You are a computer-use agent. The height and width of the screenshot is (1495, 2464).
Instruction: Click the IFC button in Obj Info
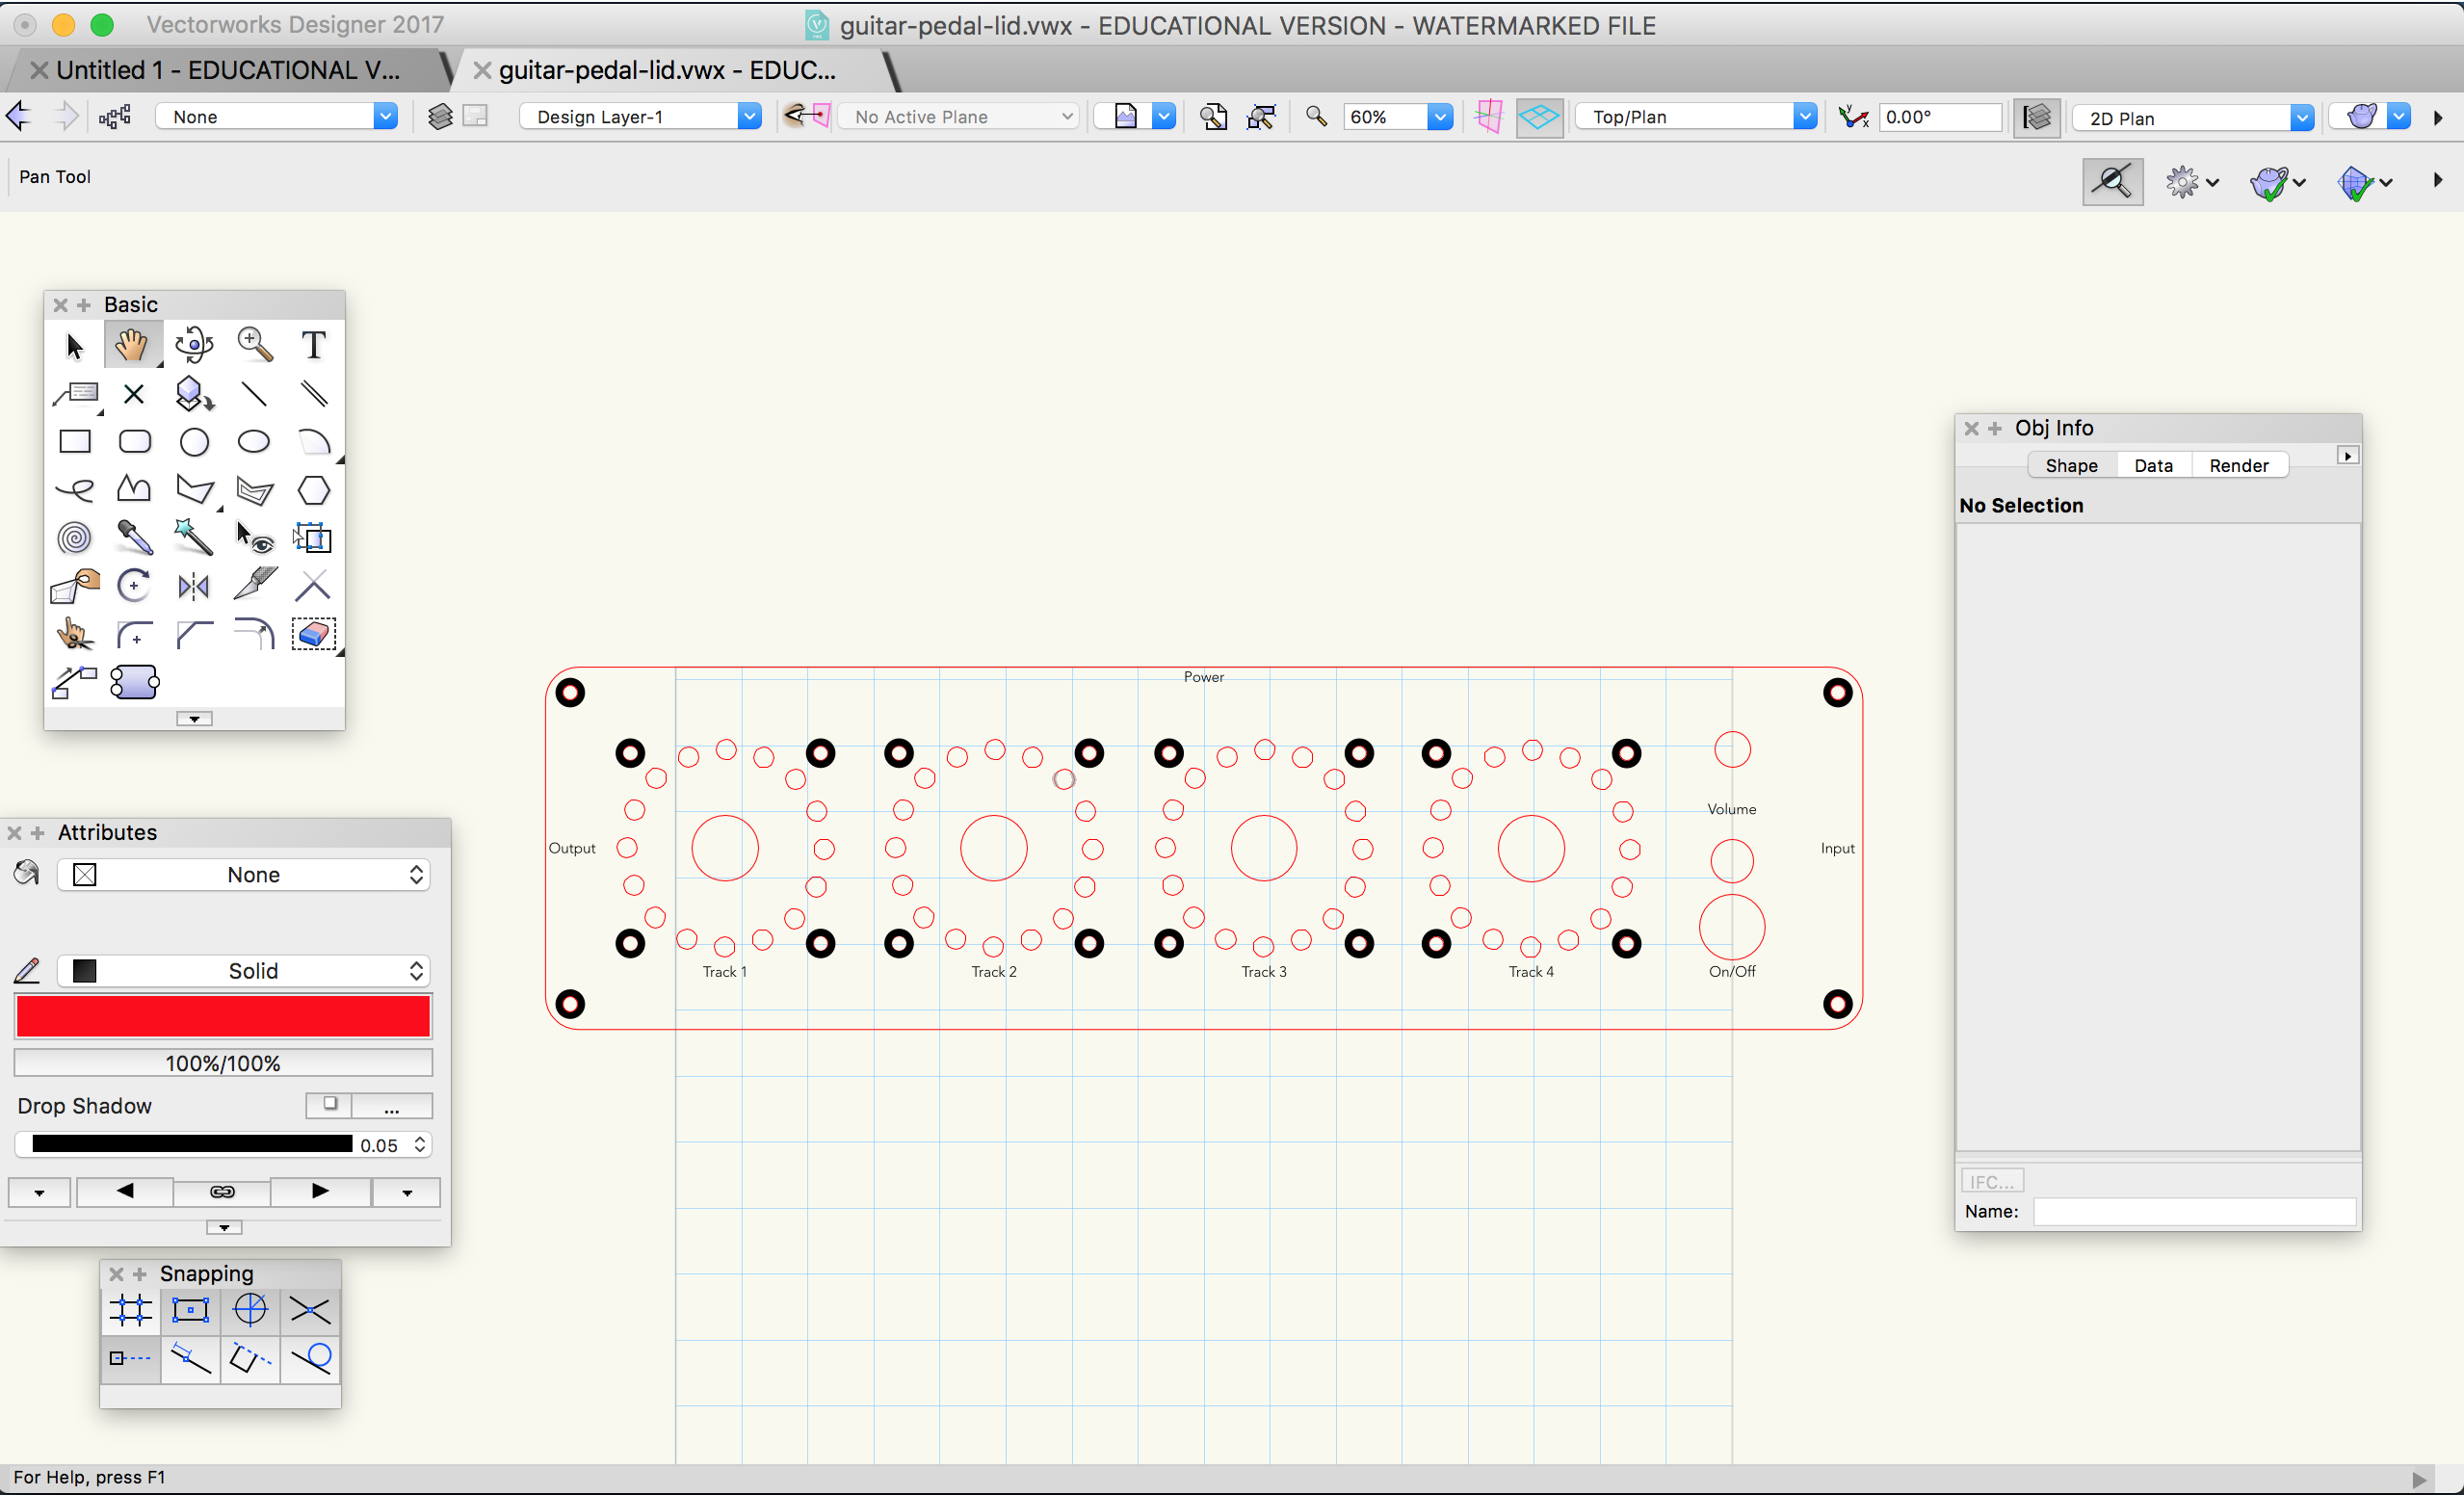[x=1992, y=1182]
